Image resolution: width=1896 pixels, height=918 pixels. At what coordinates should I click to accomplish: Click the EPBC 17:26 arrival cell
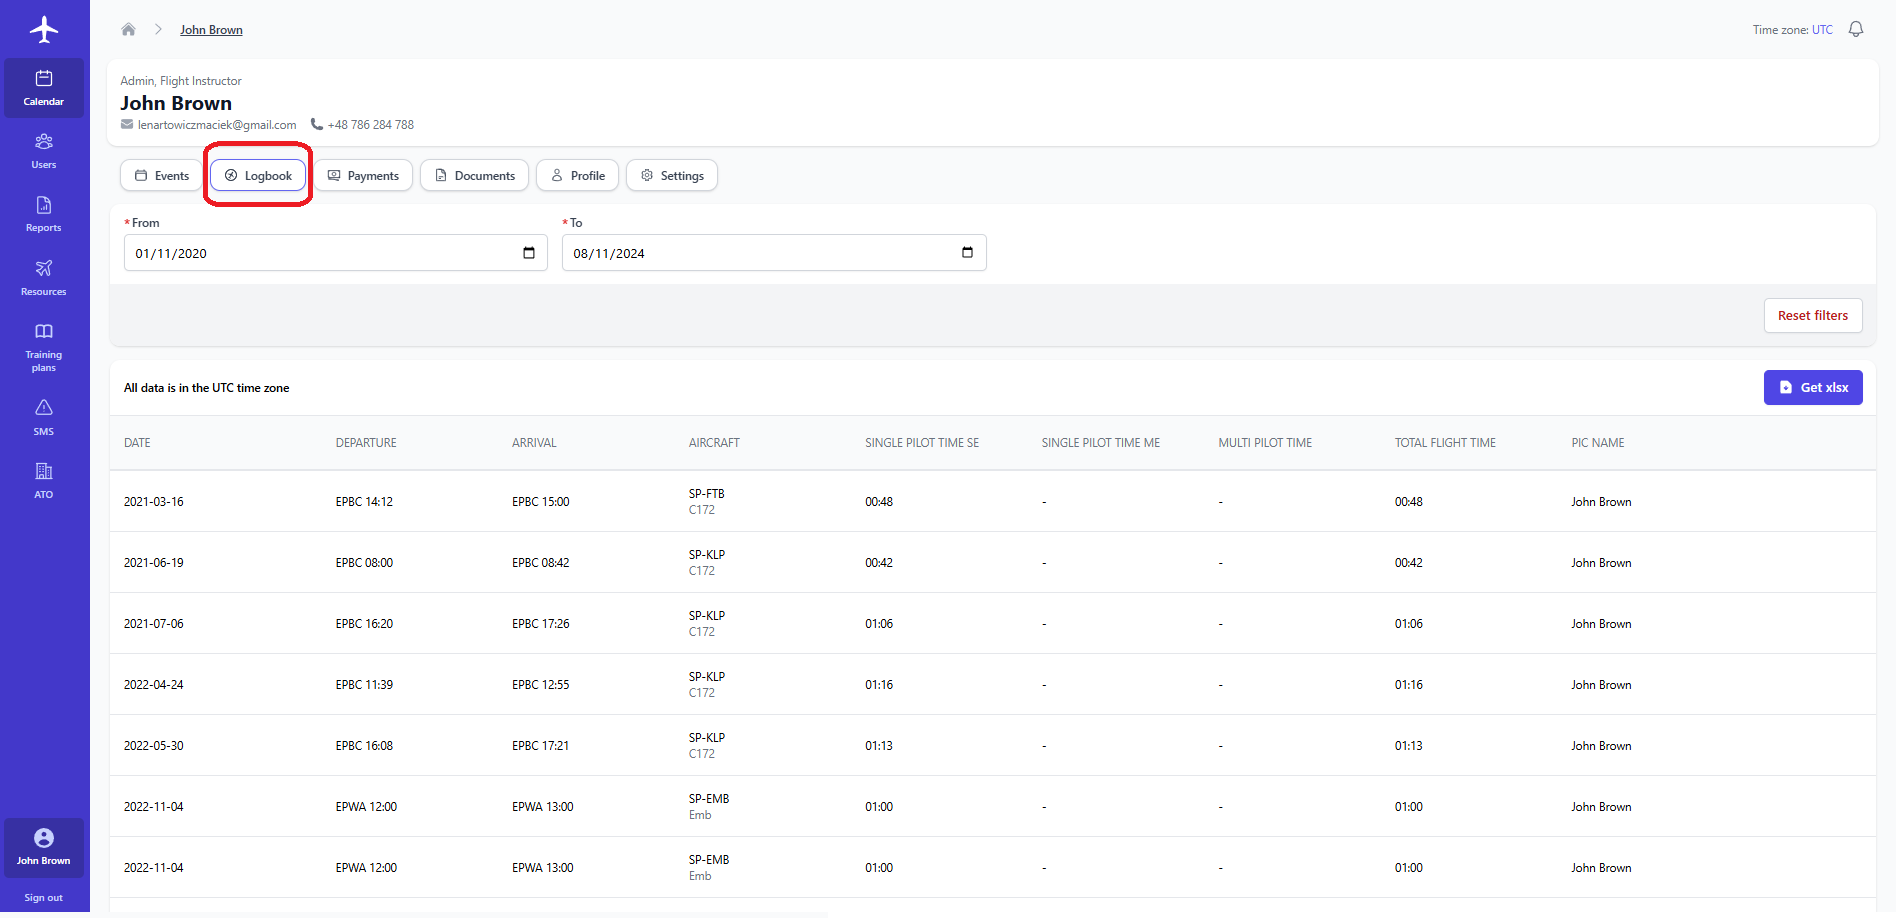541,624
